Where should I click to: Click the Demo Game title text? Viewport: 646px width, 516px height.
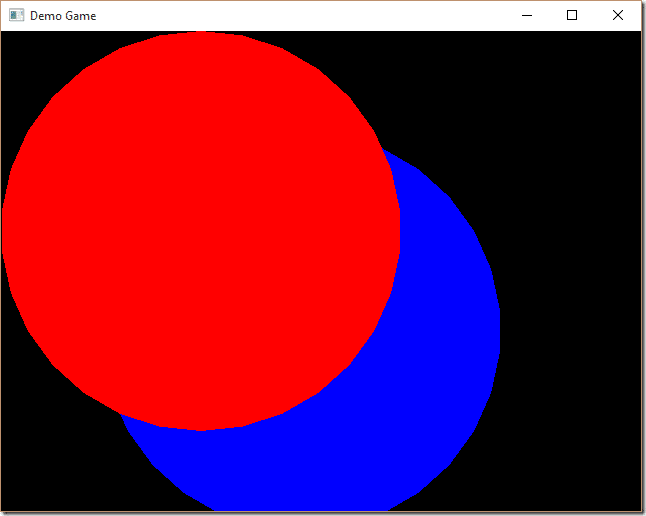(63, 16)
